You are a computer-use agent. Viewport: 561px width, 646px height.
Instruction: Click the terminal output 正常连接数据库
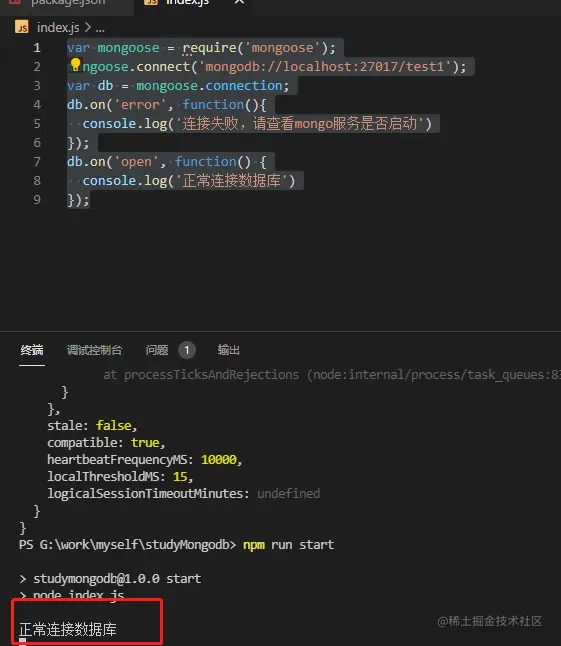pos(68,630)
